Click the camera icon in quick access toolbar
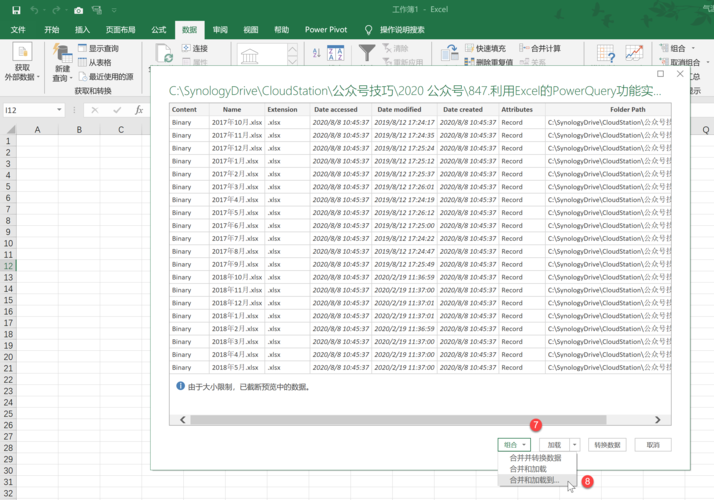 point(78,10)
